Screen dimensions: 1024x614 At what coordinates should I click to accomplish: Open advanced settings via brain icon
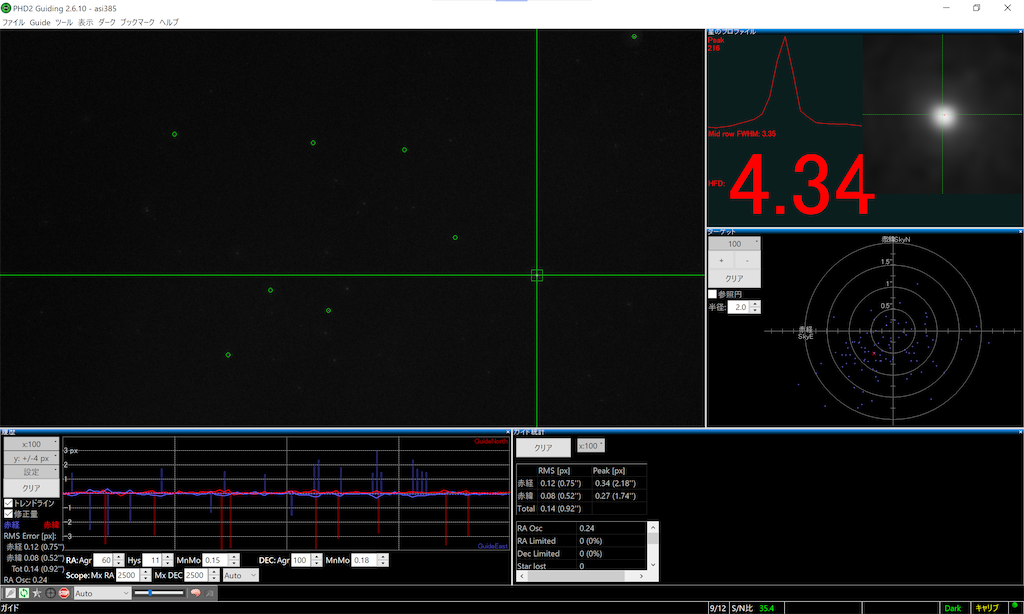(195, 593)
